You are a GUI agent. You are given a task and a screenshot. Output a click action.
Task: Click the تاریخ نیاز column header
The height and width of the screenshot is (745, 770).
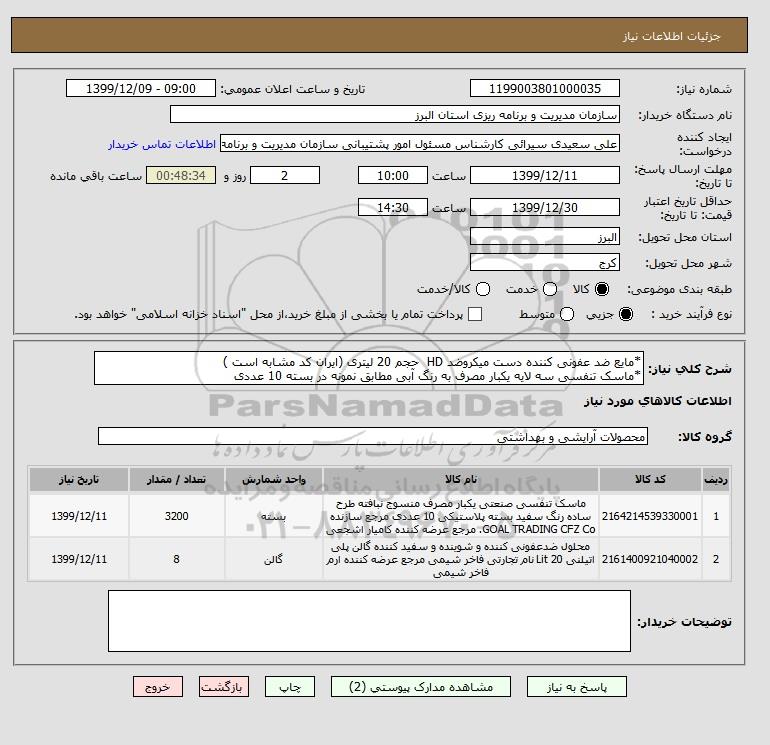tap(79, 479)
